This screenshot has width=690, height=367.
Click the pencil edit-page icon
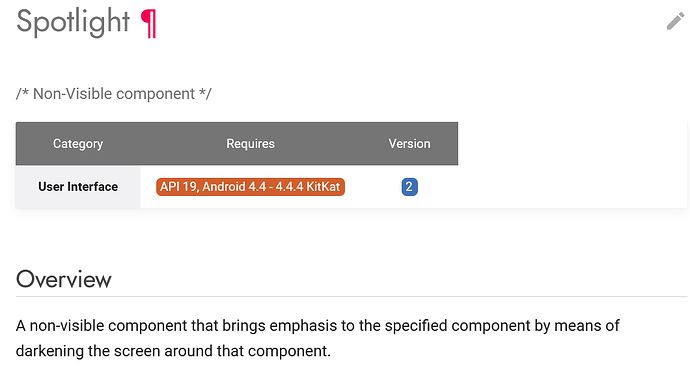click(x=675, y=22)
